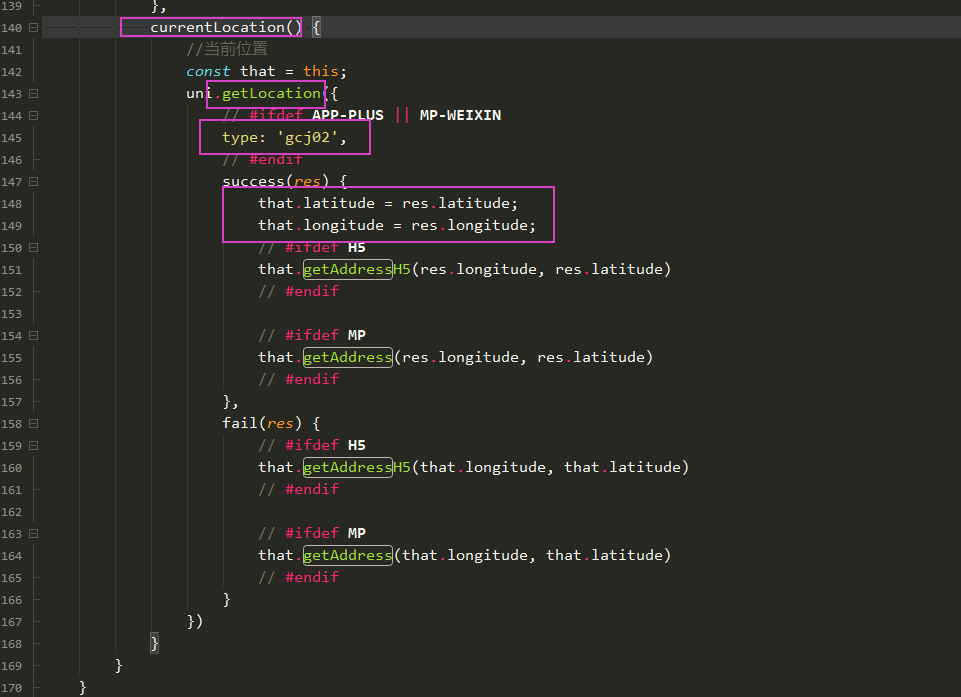Click "res.longitude" on line 149

tap(469, 225)
